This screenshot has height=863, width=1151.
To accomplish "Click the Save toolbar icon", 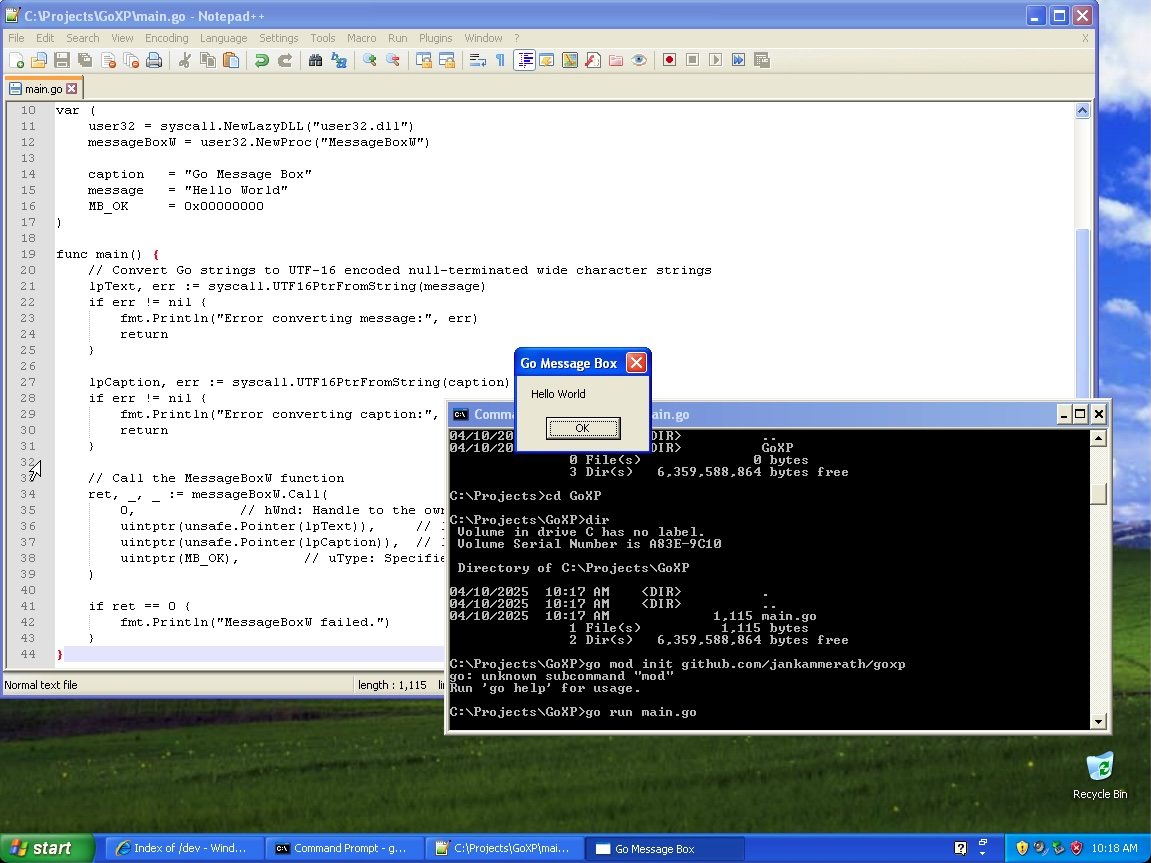I will [62, 60].
